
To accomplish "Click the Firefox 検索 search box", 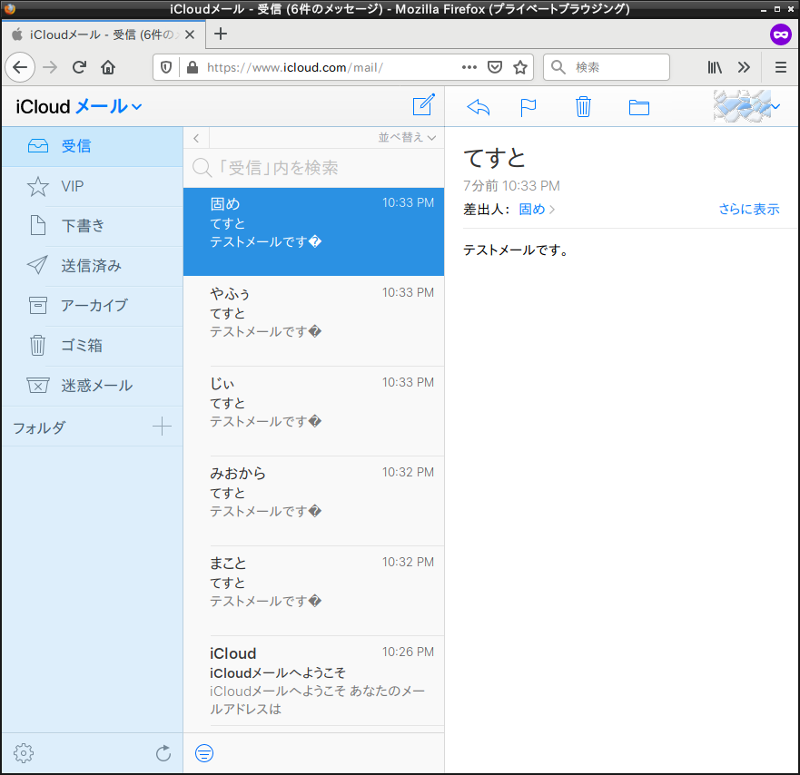I will pyautogui.click(x=607, y=67).
